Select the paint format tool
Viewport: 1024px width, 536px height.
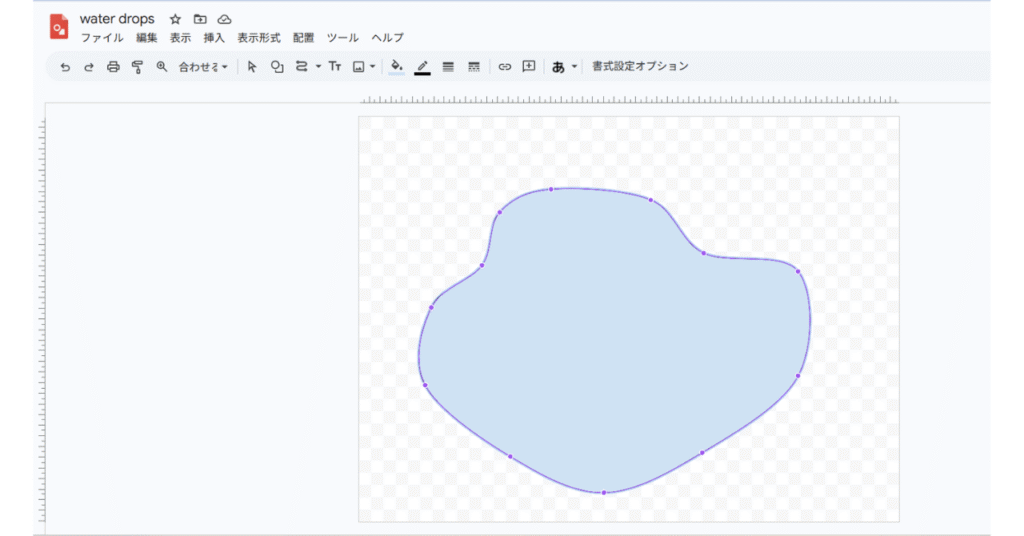click(x=137, y=67)
